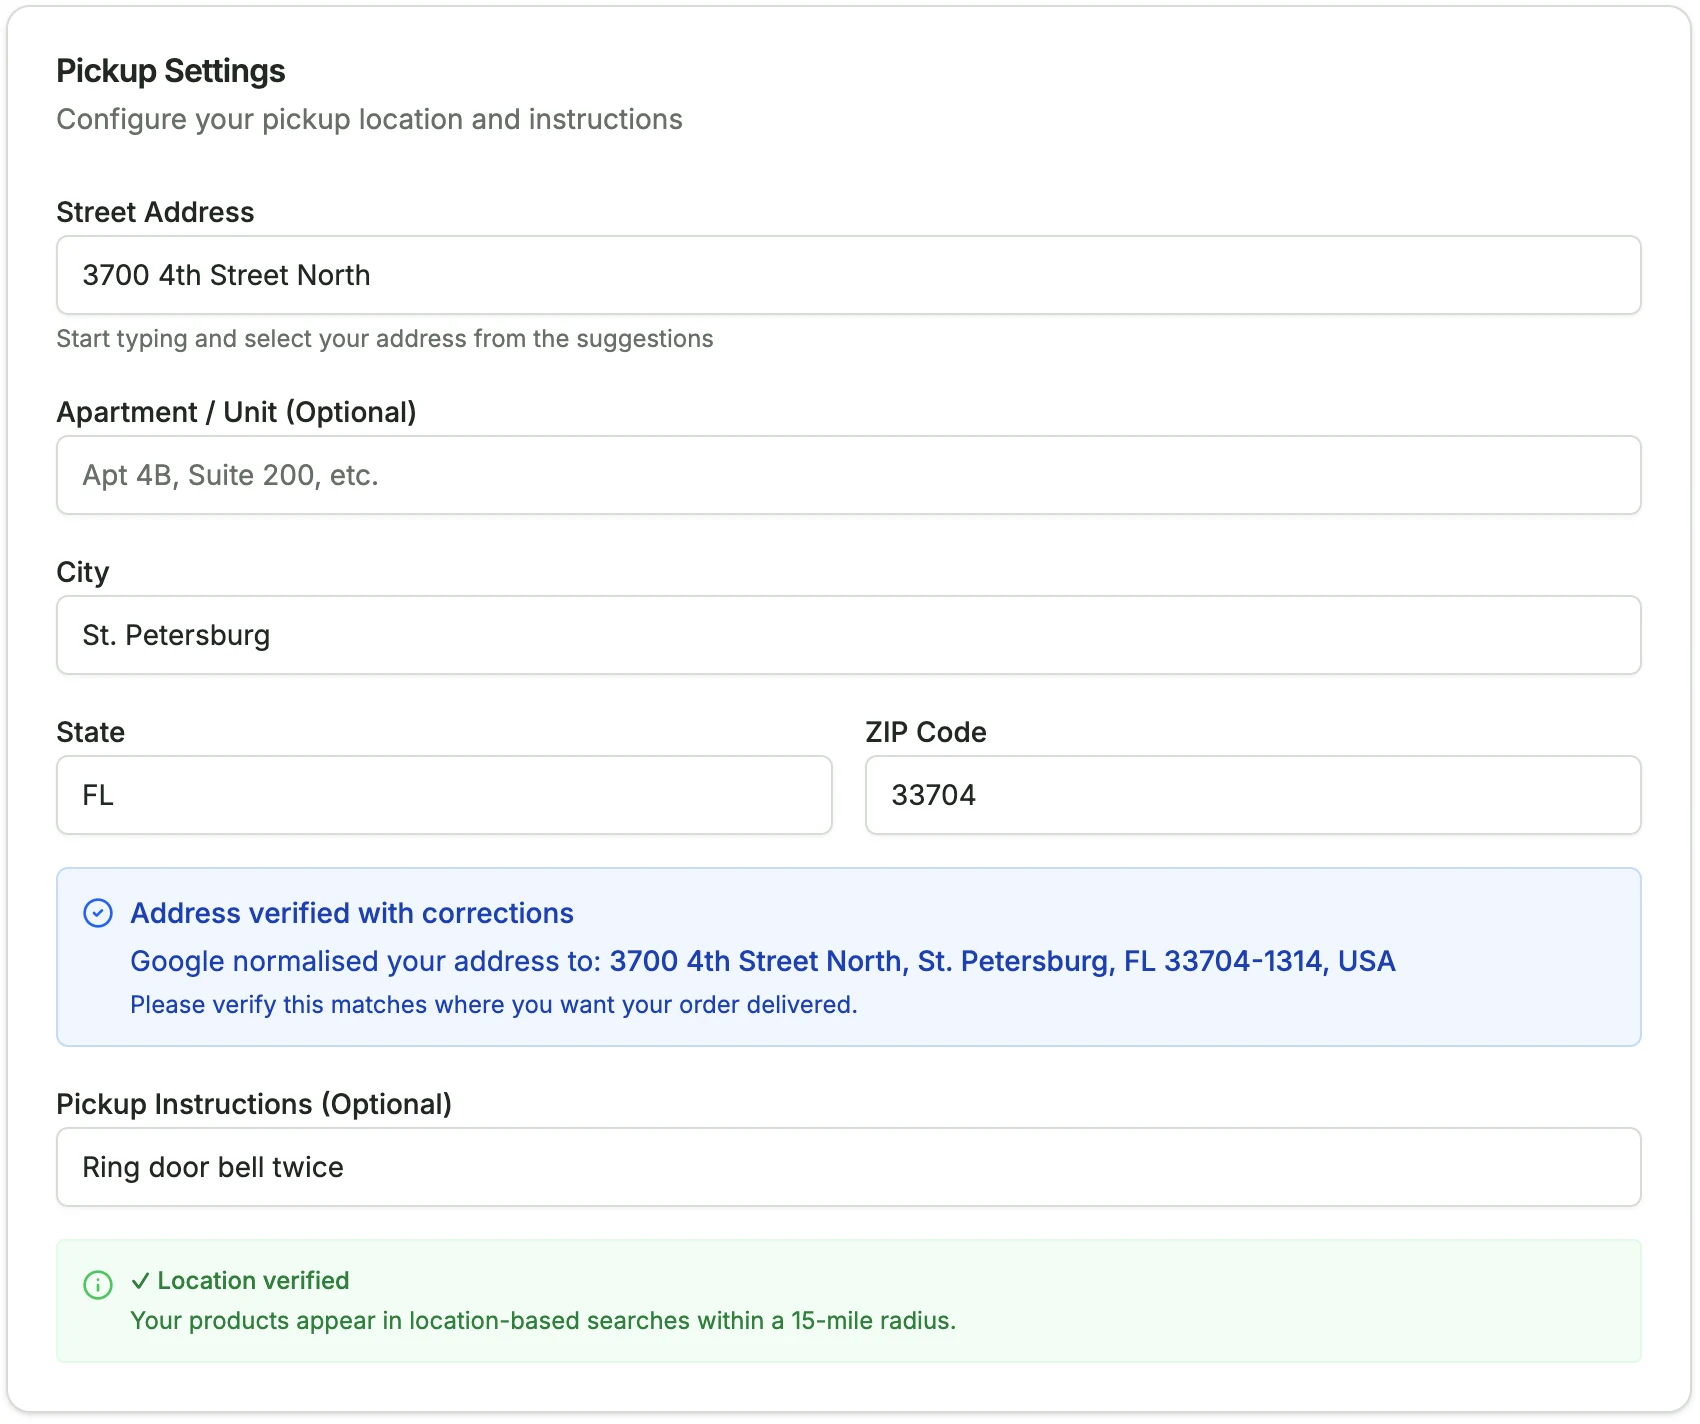Click the green info icon

pyautogui.click(x=98, y=1285)
